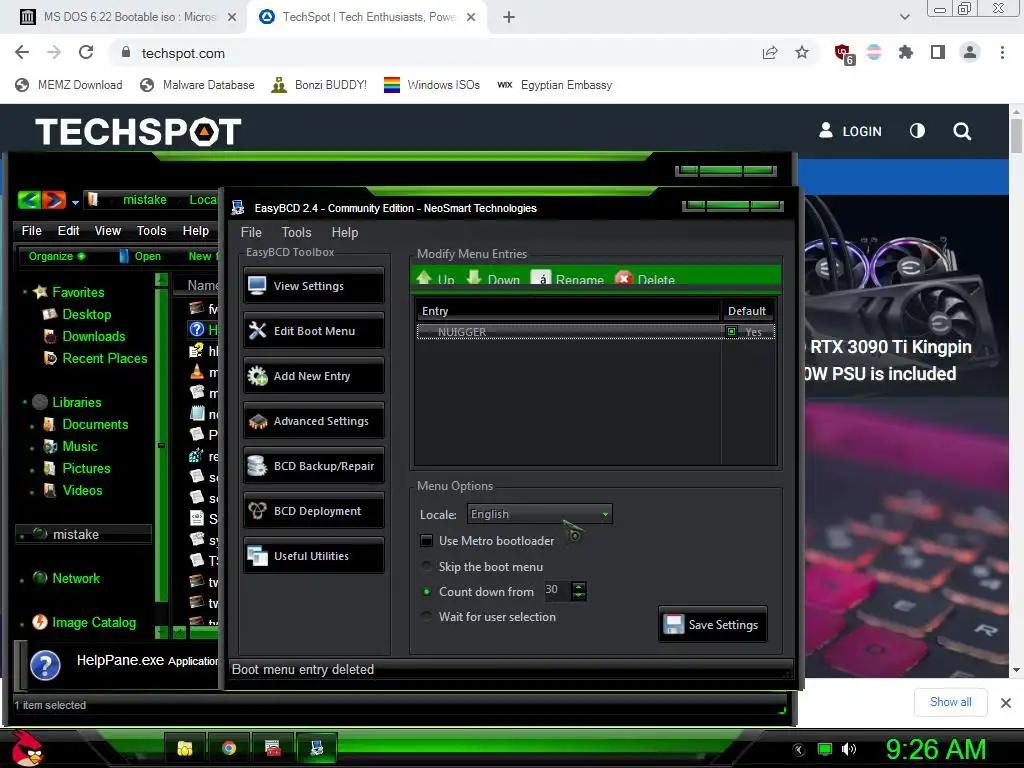This screenshot has width=1024, height=768.
Task: Enable Use Metro bootloader checkbox
Action: pos(426,541)
